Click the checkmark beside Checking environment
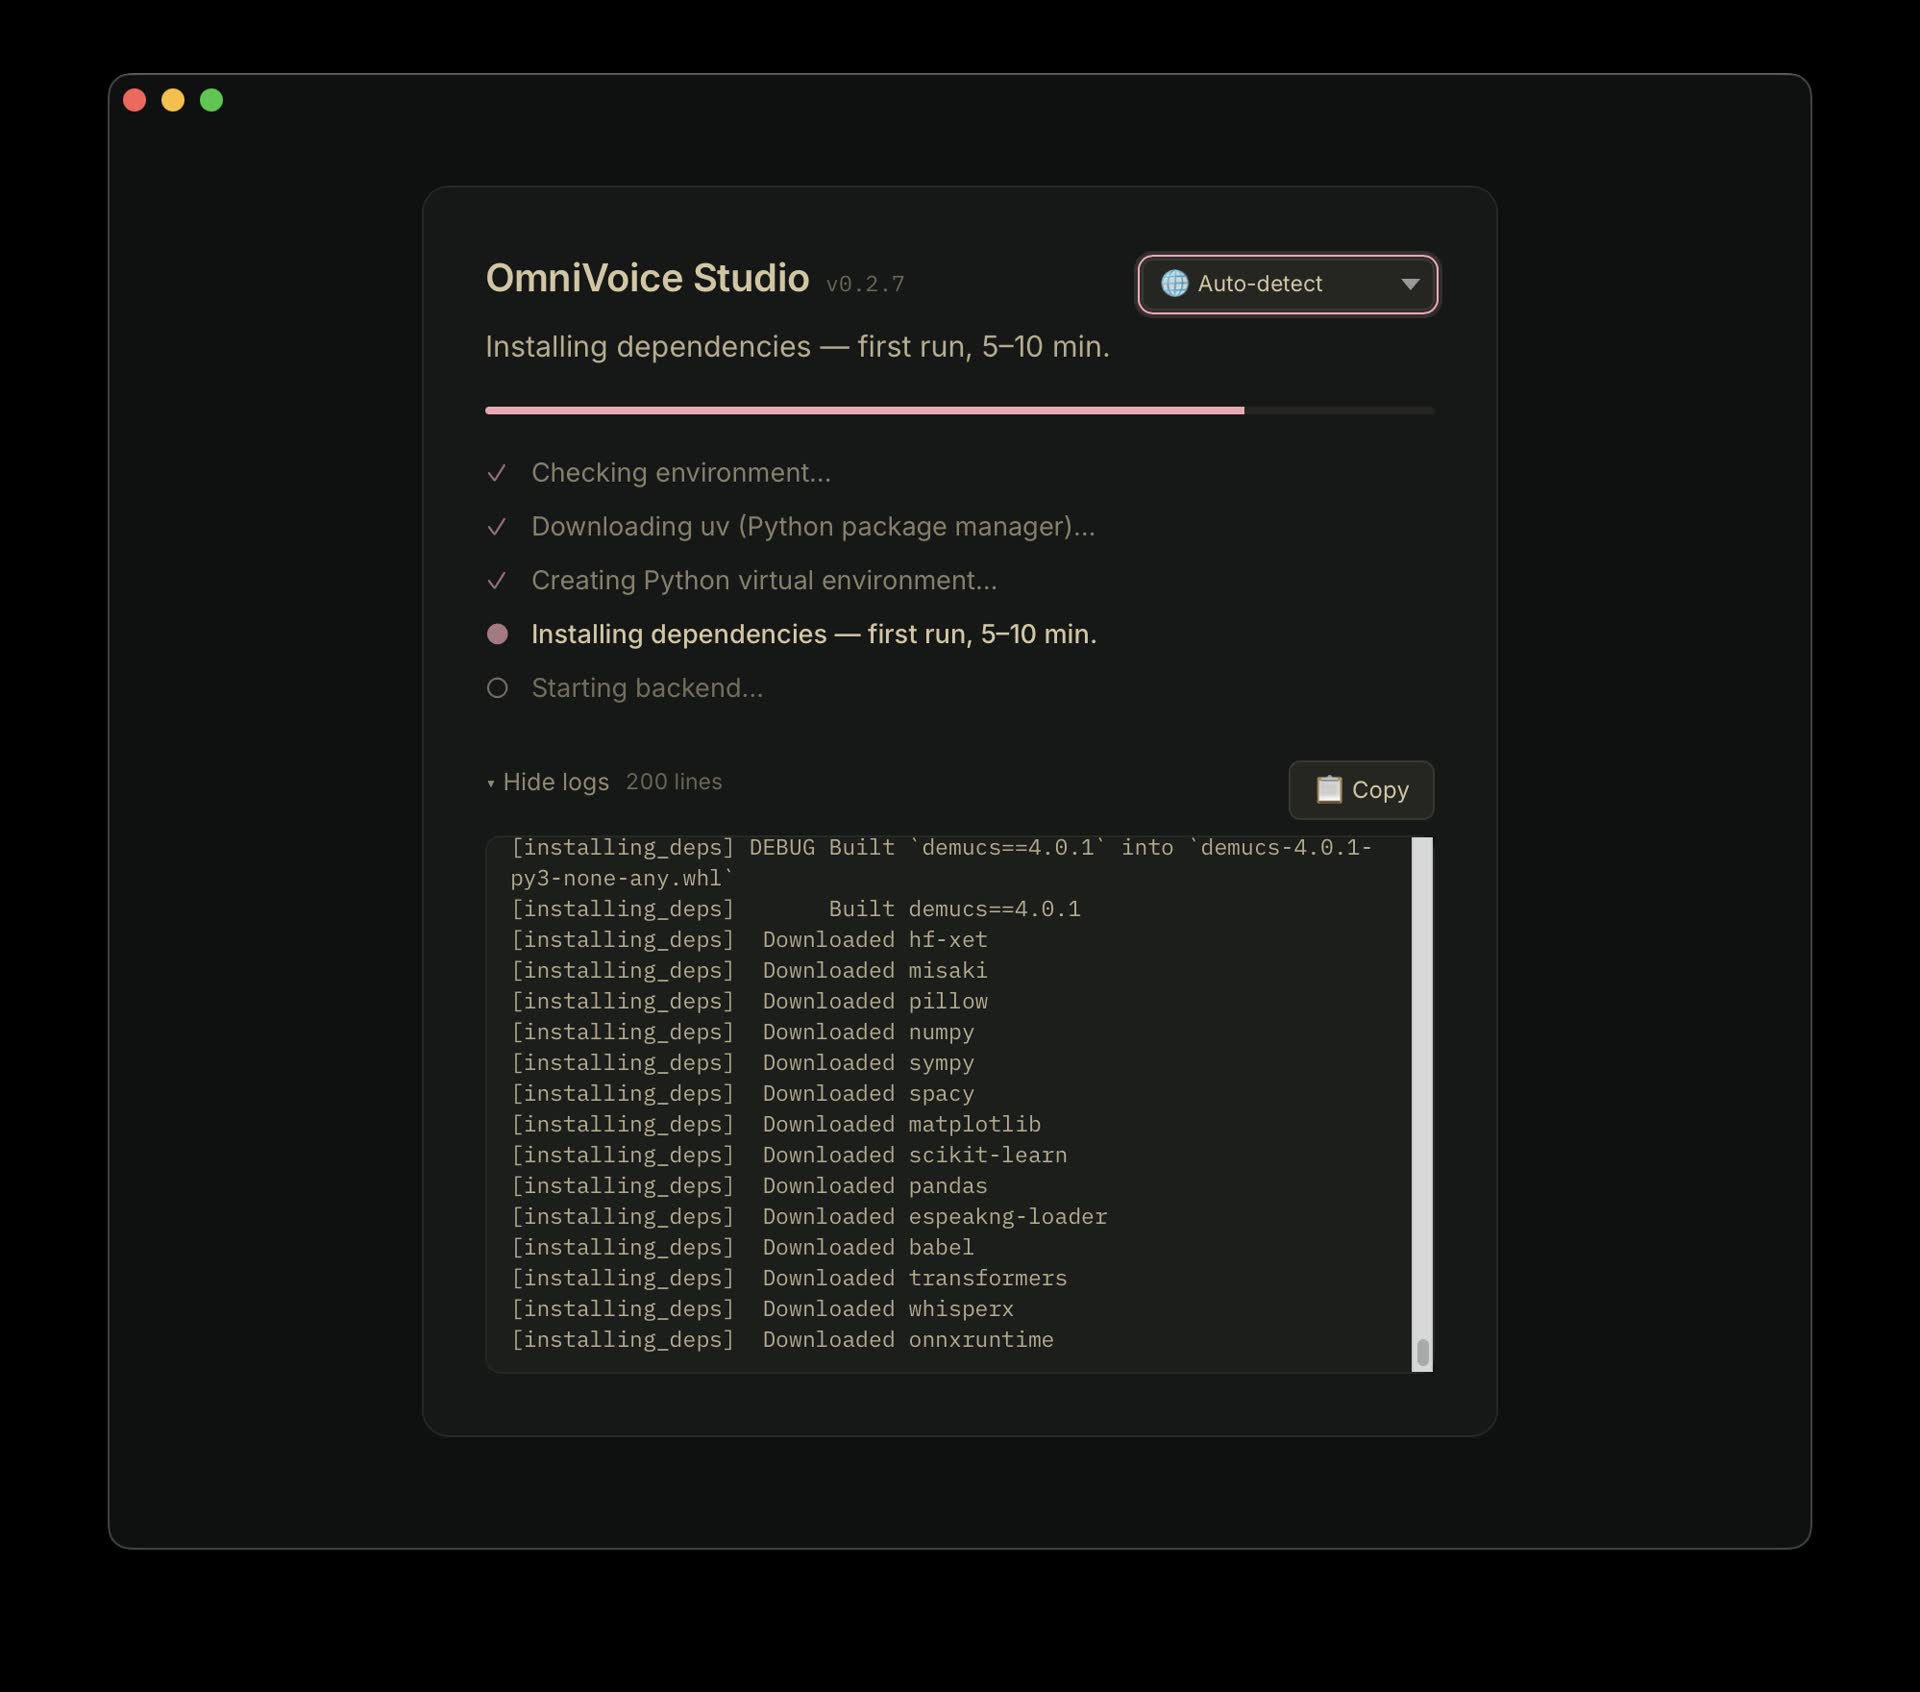This screenshot has width=1920, height=1692. (497, 473)
